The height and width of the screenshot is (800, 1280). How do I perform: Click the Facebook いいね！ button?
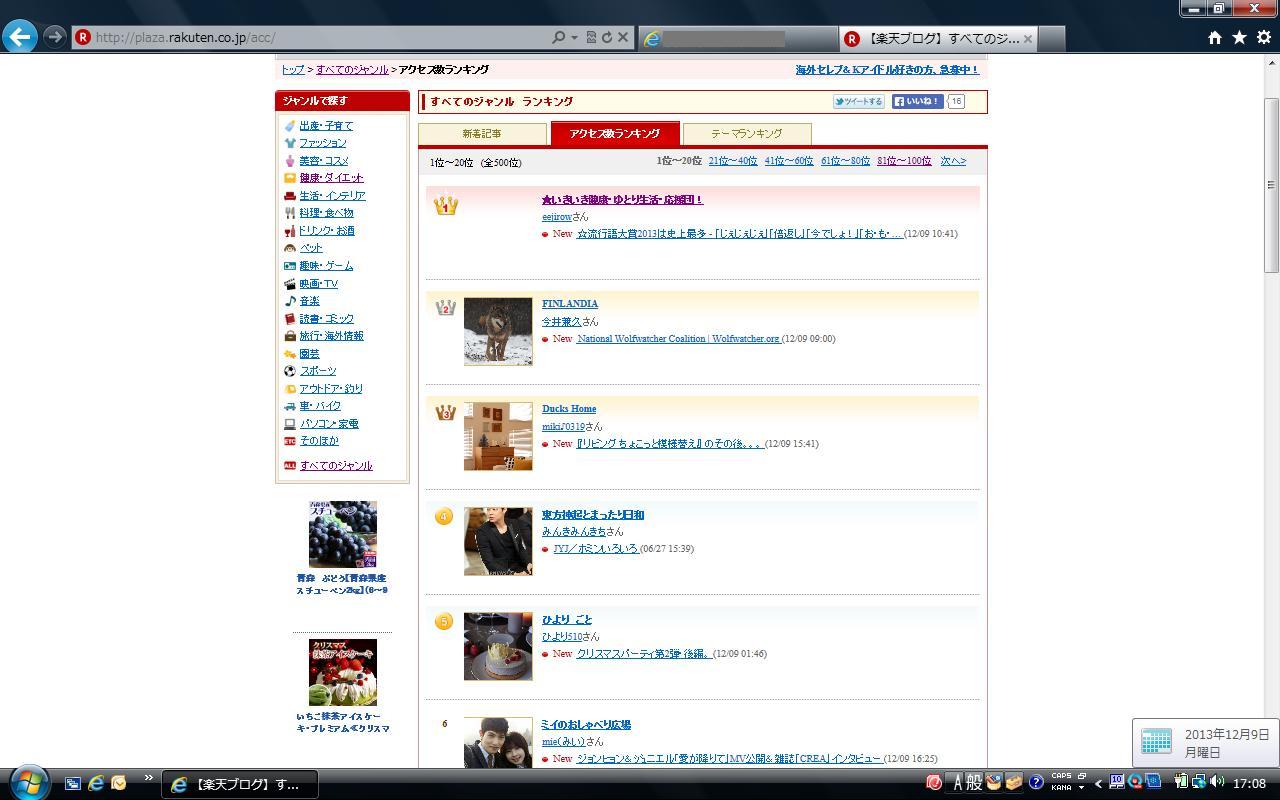click(917, 101)
